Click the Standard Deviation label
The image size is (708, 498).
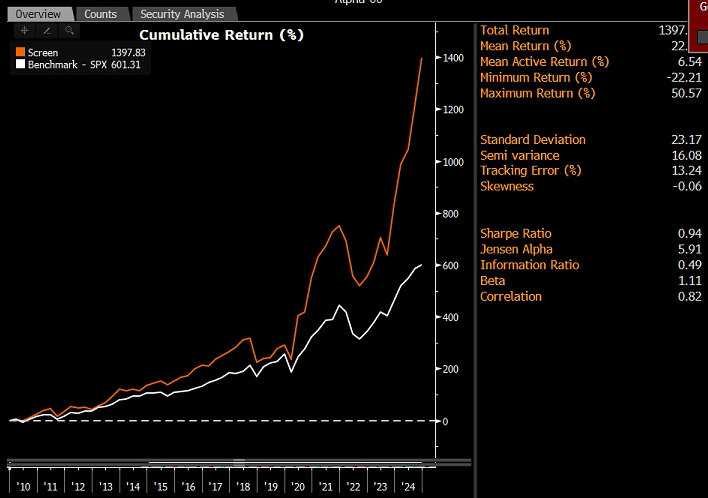(533, 140)
